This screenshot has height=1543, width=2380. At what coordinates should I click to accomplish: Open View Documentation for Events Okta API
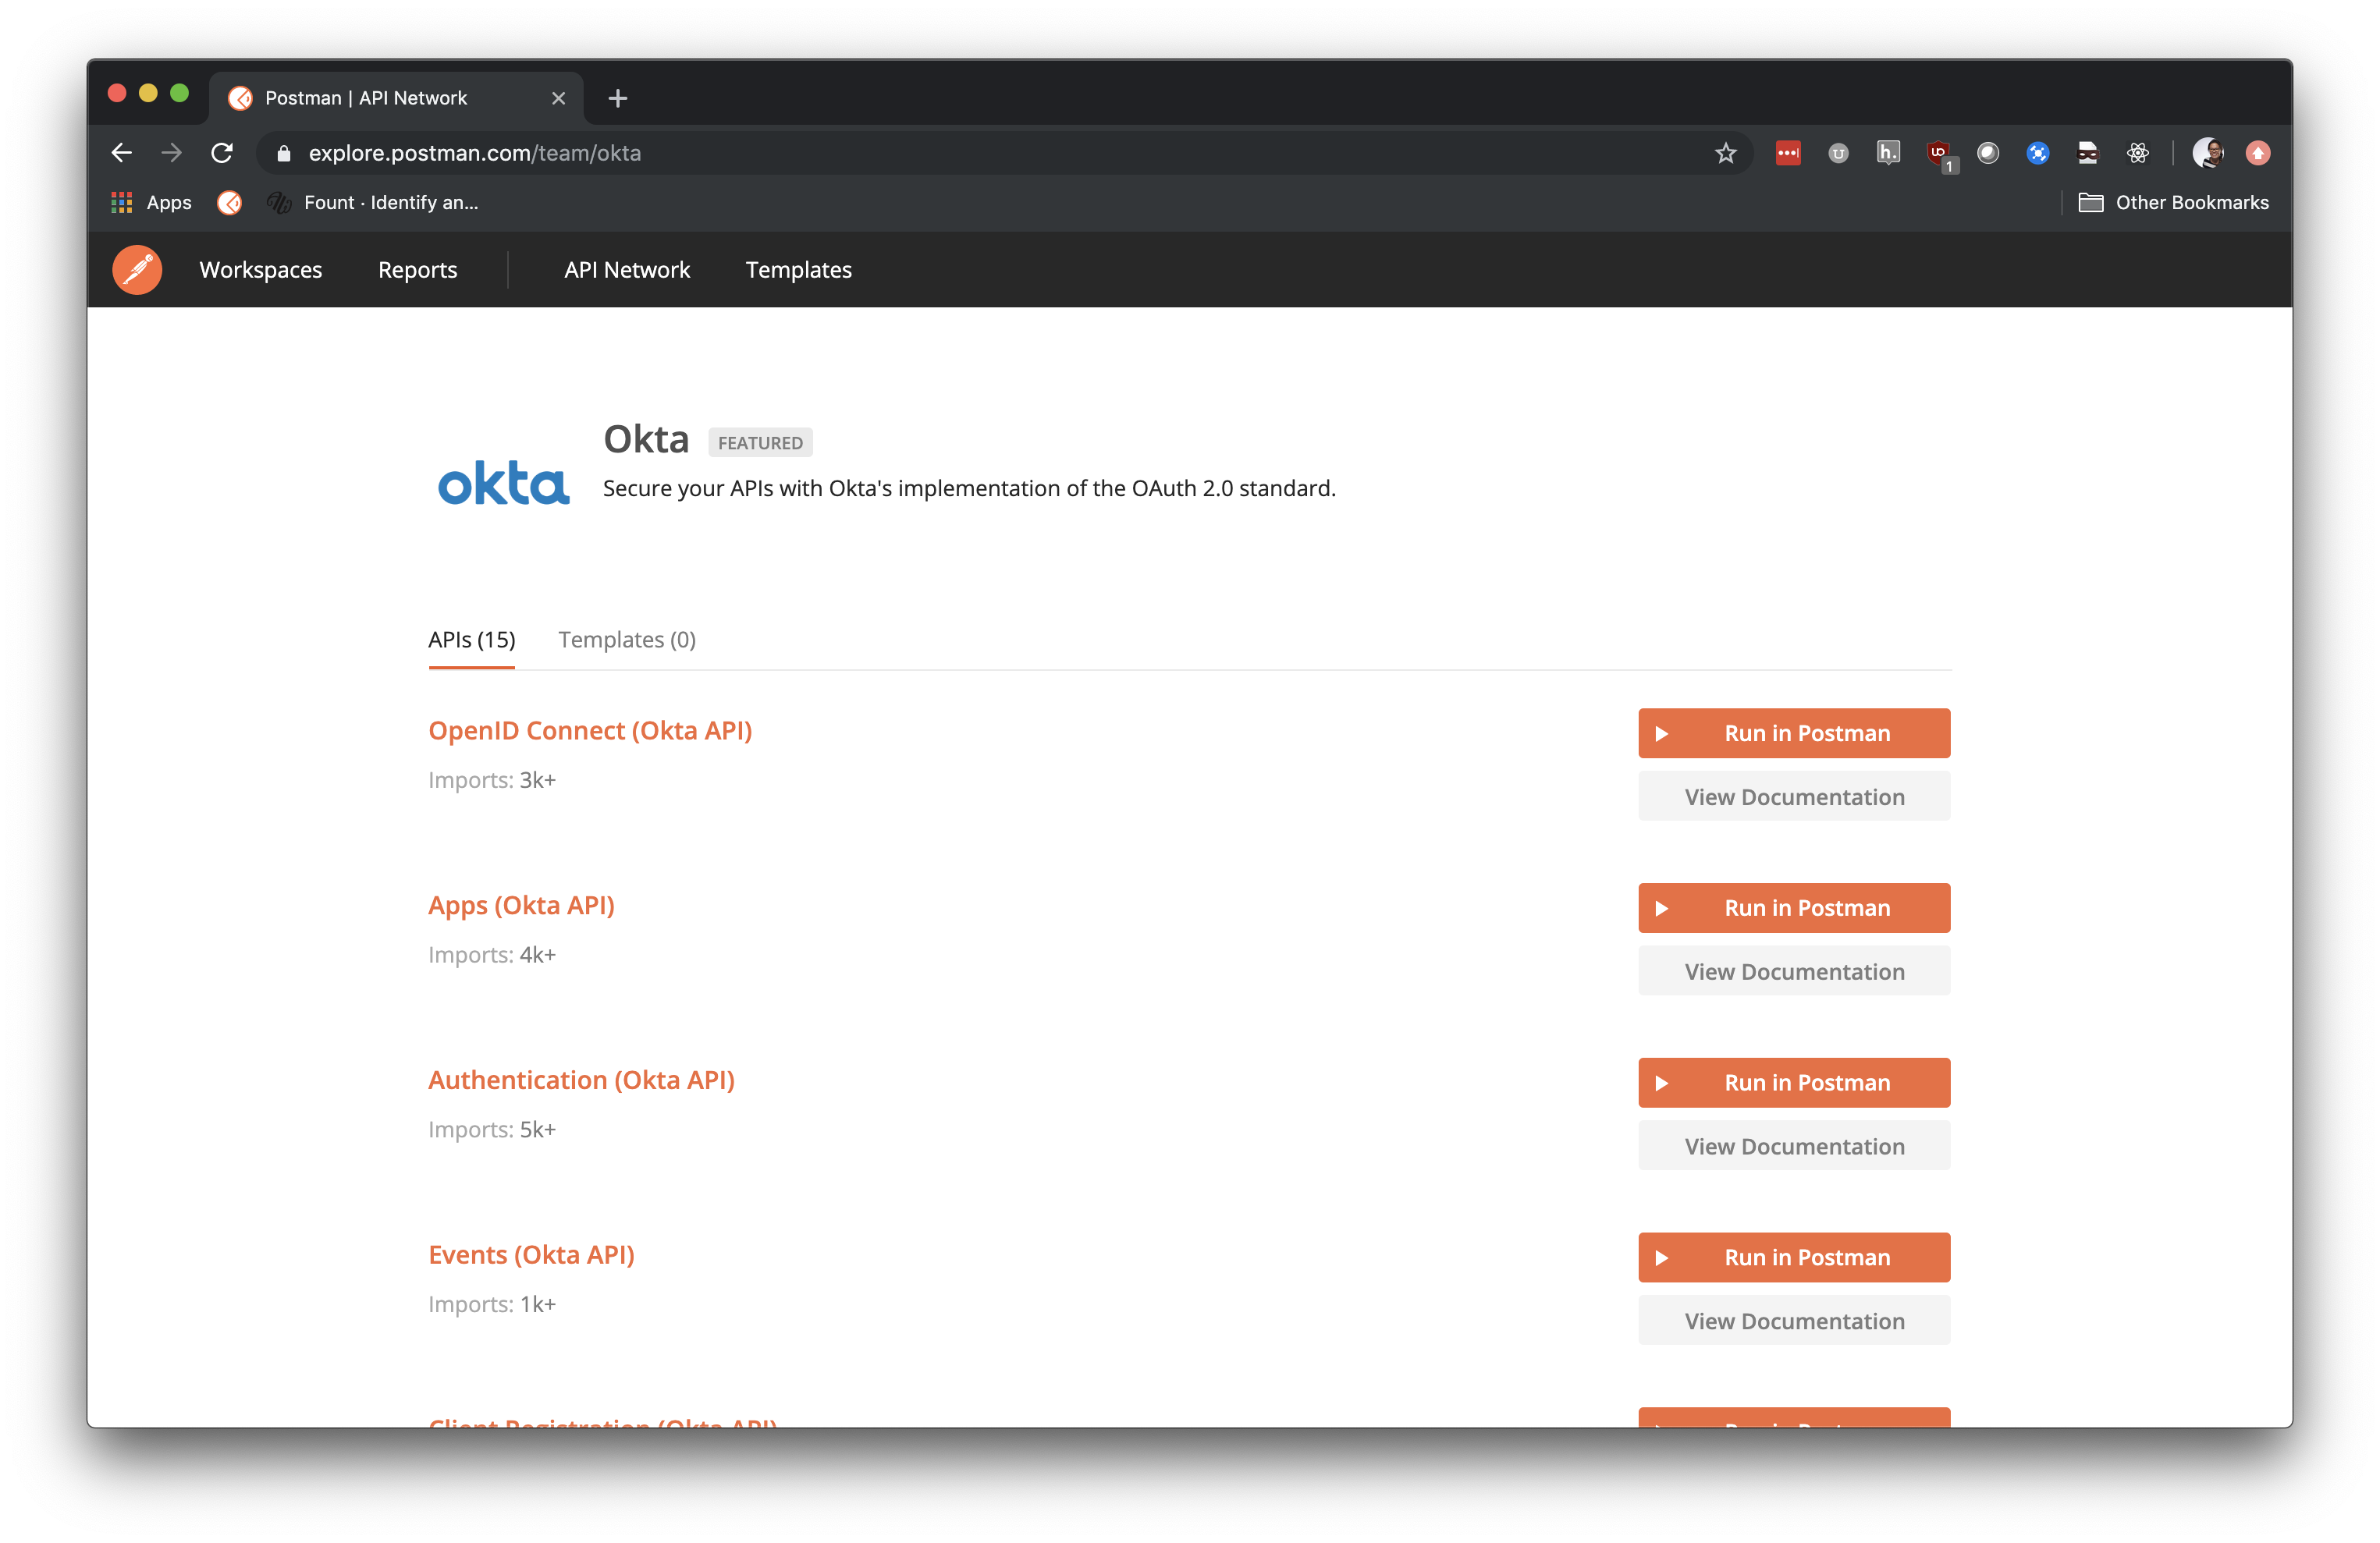pos(1794,1319)
